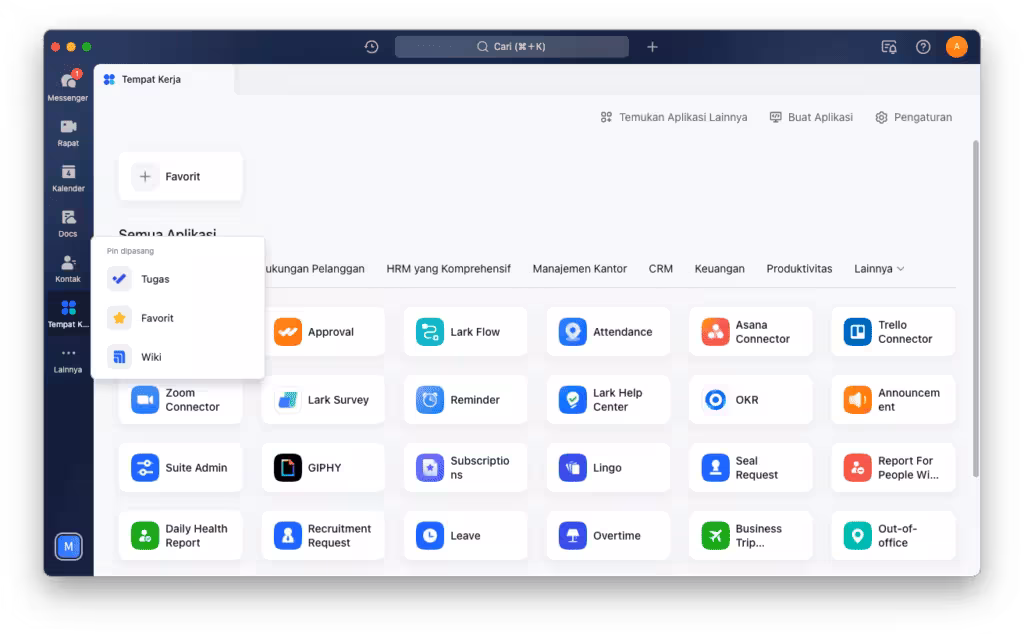Open the Announcement app
The height and width of the screenshot is (634, 1024).
pos(893,400)
